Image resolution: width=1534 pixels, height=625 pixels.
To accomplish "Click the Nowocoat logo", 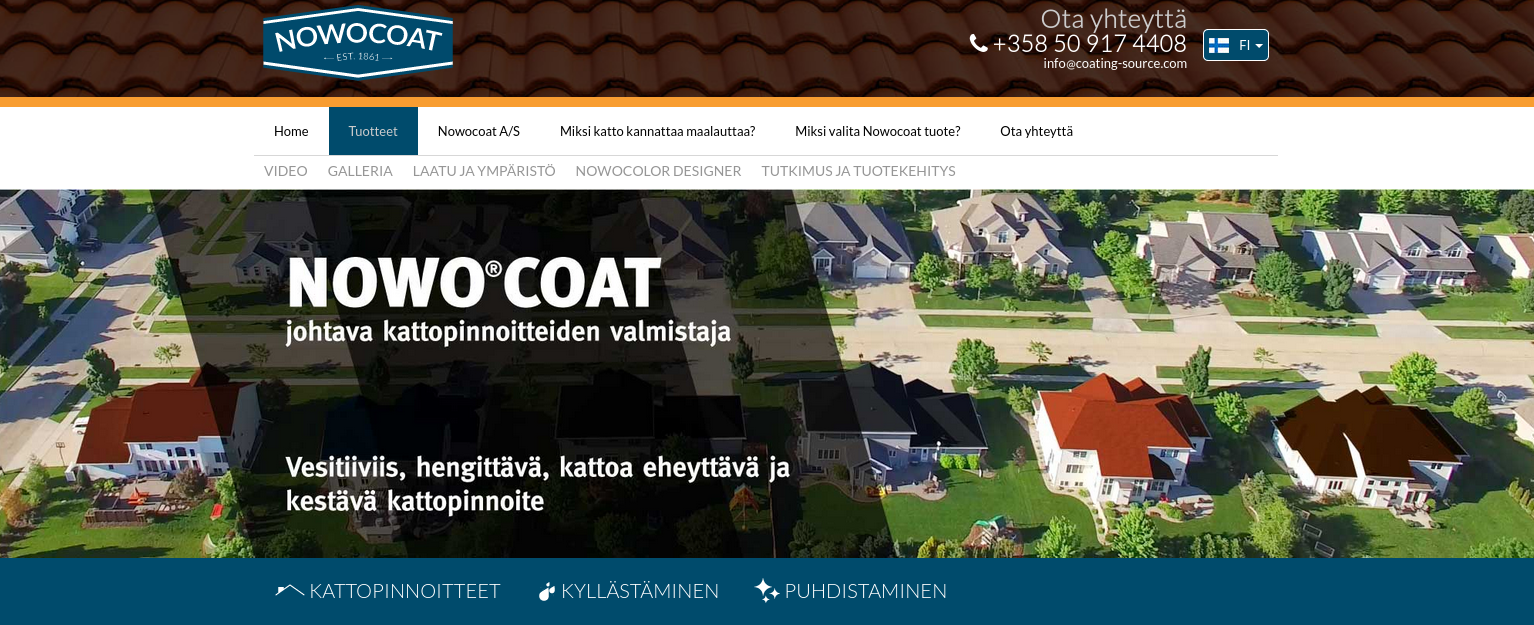I will pos(358,42).
